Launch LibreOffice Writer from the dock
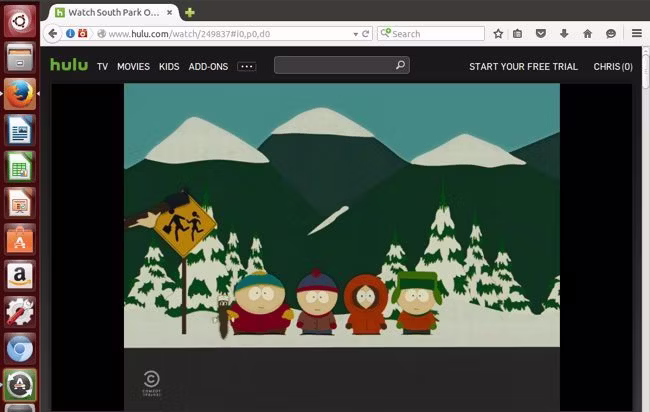 (19, 130)
